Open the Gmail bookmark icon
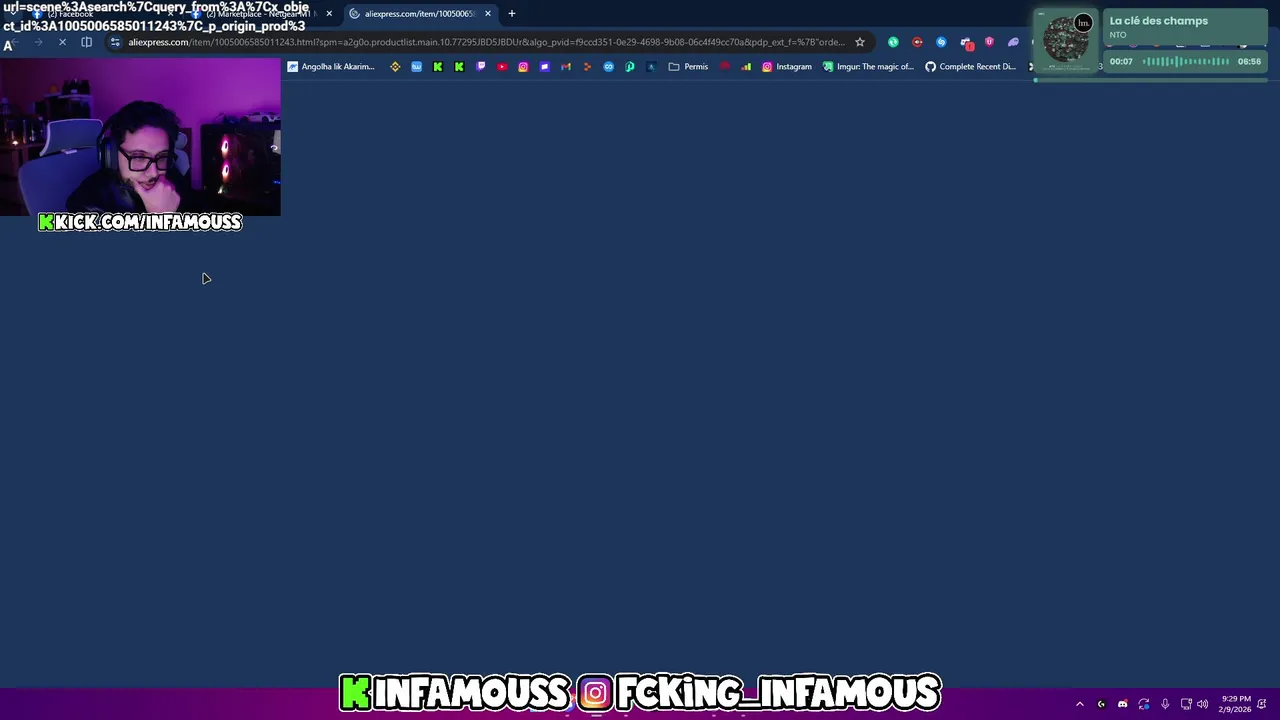 point(566,67)
